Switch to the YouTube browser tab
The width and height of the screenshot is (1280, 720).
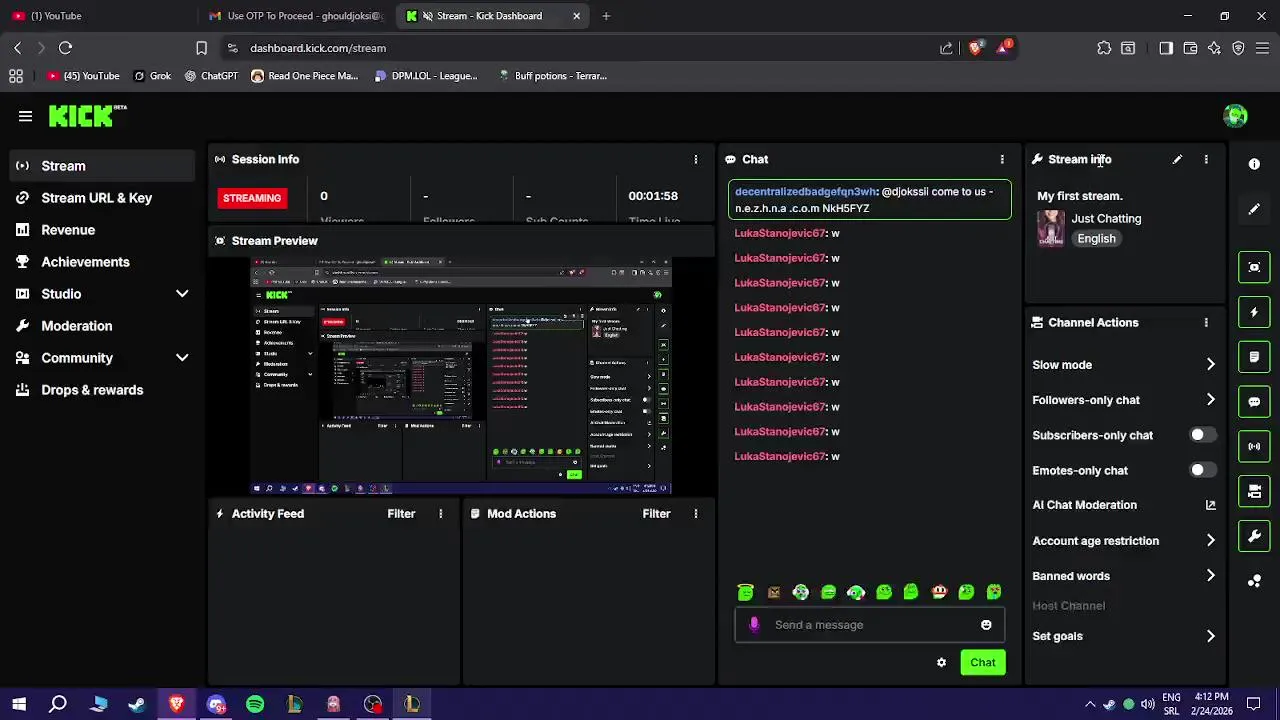(98, 16)
